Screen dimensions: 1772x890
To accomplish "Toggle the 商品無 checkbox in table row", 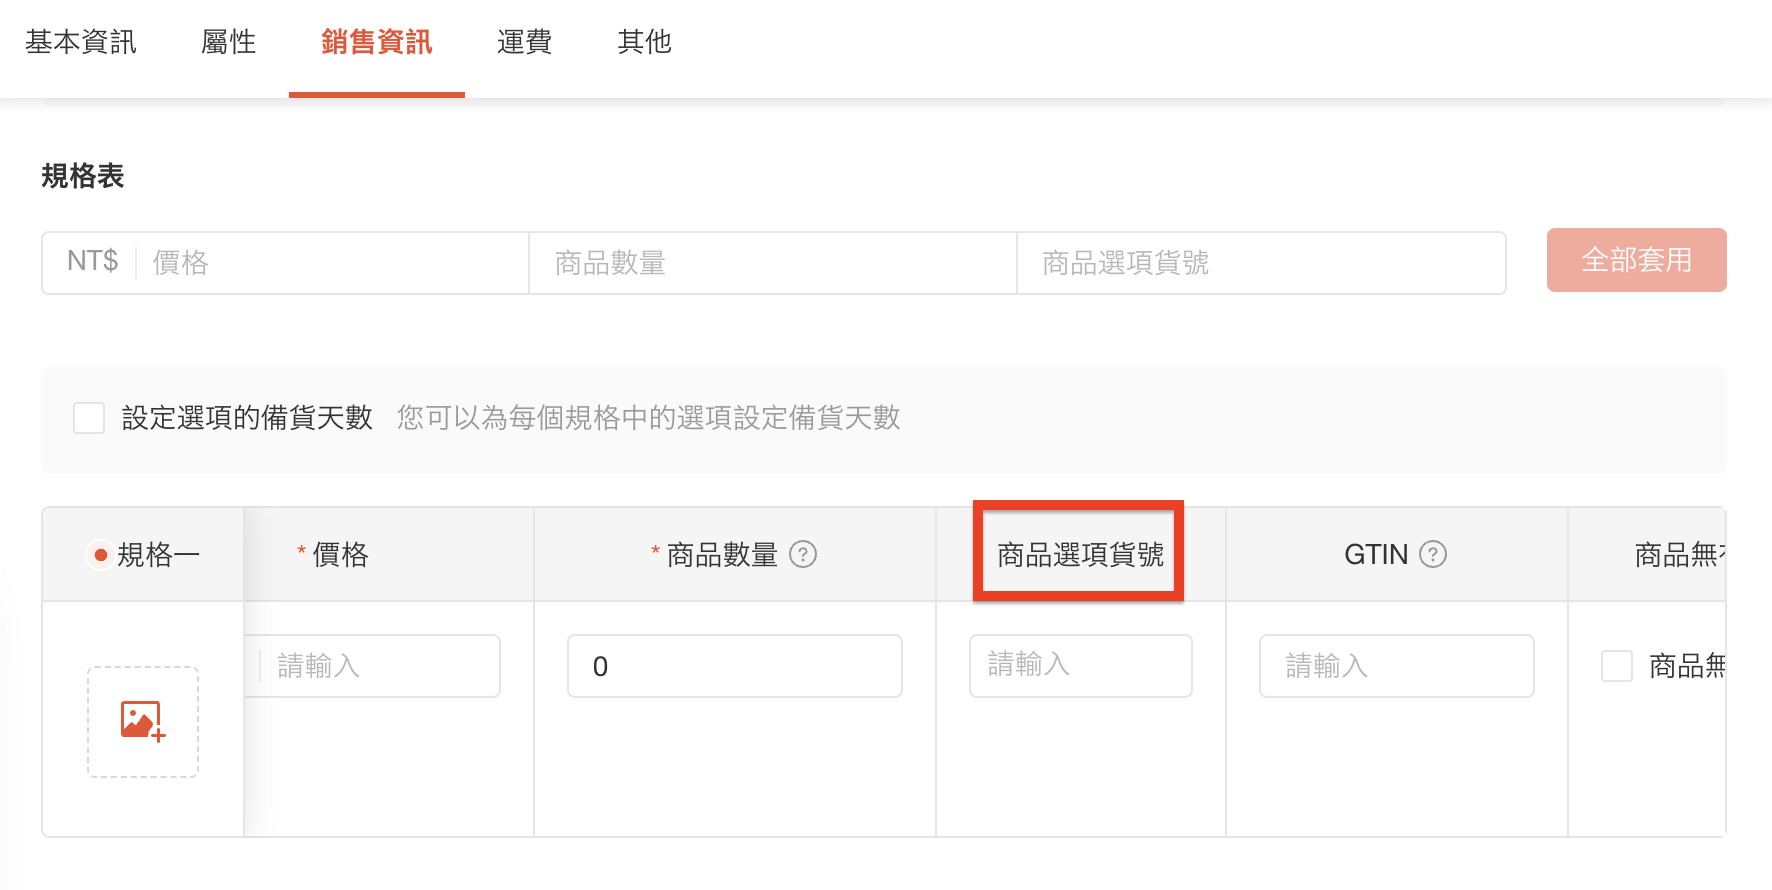I will (1616, 666).
